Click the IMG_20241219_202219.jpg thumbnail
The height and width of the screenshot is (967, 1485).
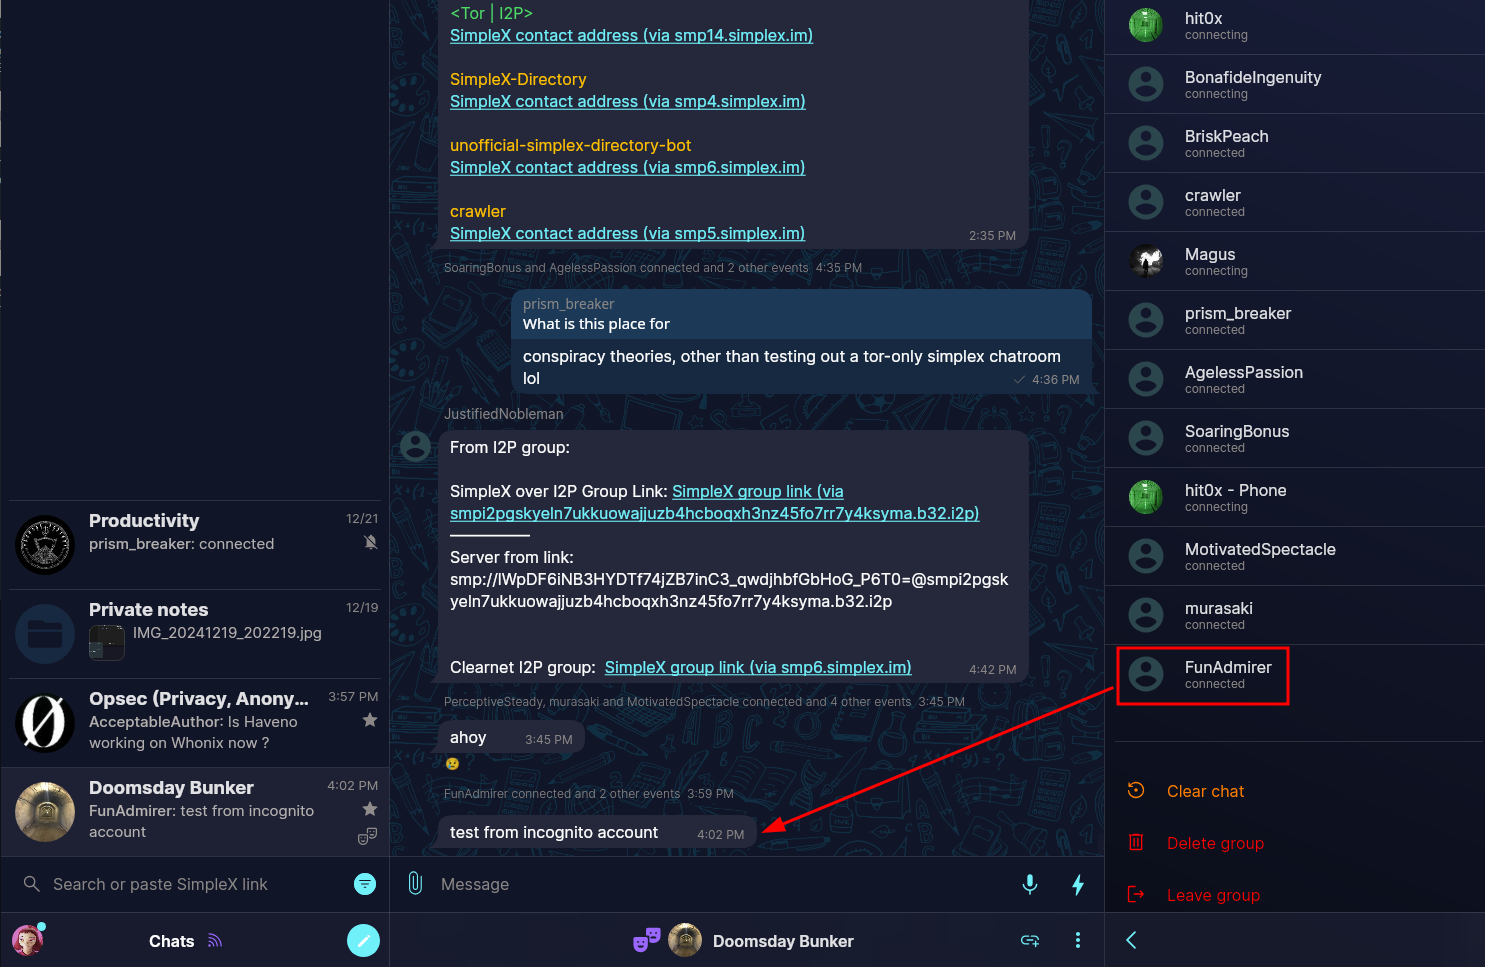point(107,643)
